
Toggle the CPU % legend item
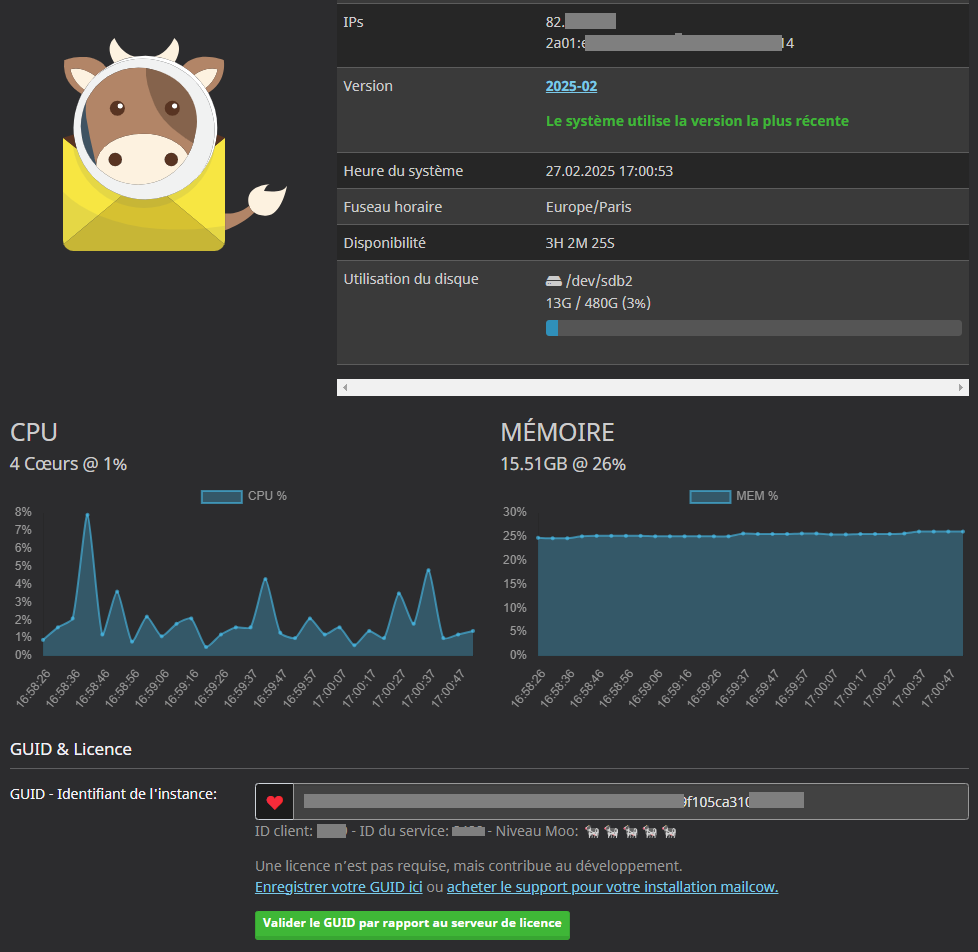[244, 496]
